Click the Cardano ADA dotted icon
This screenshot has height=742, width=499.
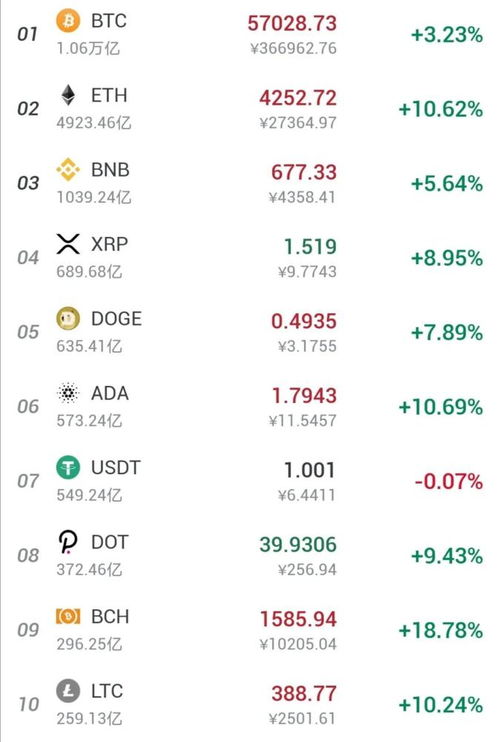68,393
